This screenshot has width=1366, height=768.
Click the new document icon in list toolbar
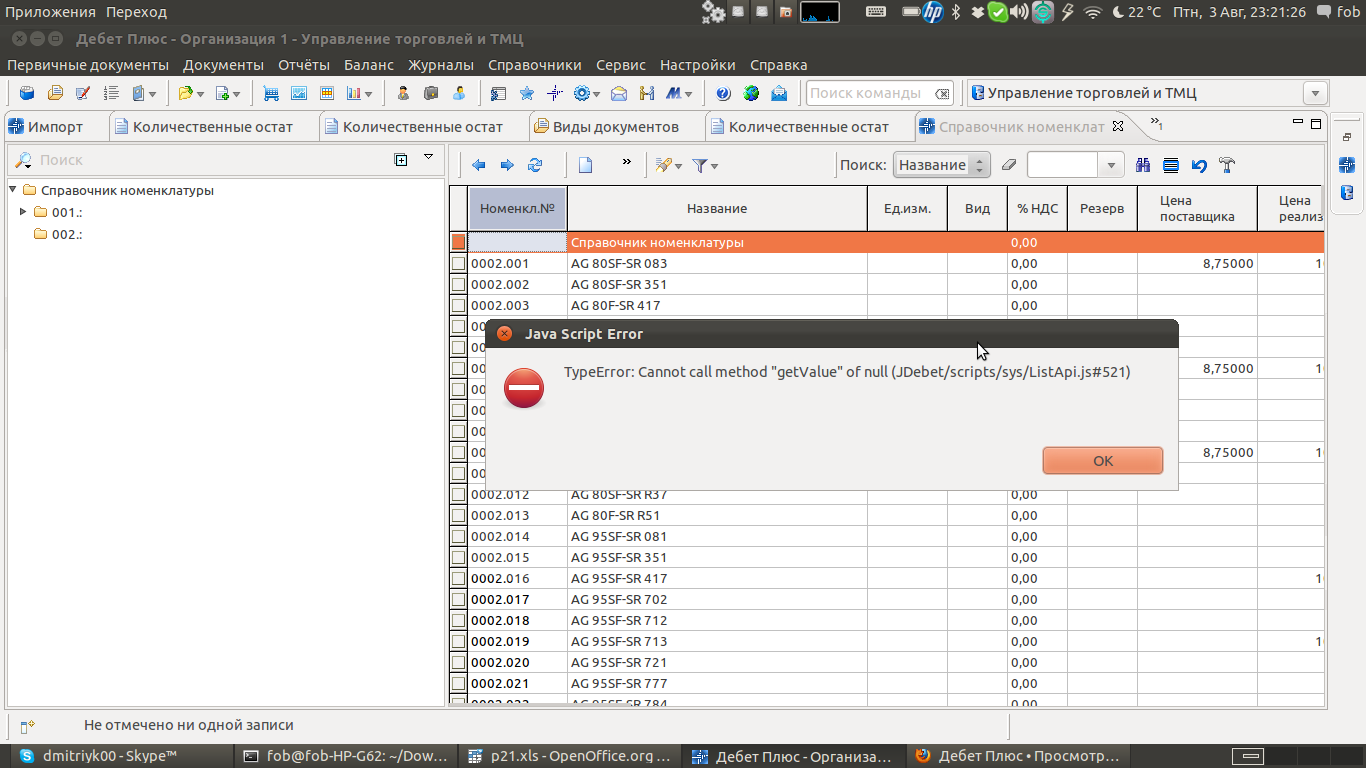[586, 165]
